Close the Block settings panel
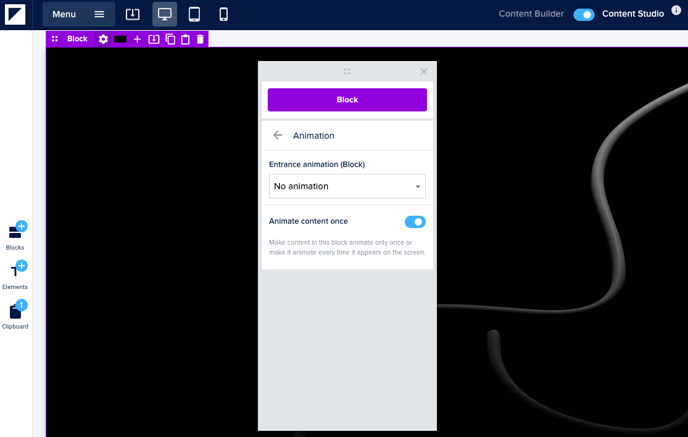688x437 pixels. 424,72
